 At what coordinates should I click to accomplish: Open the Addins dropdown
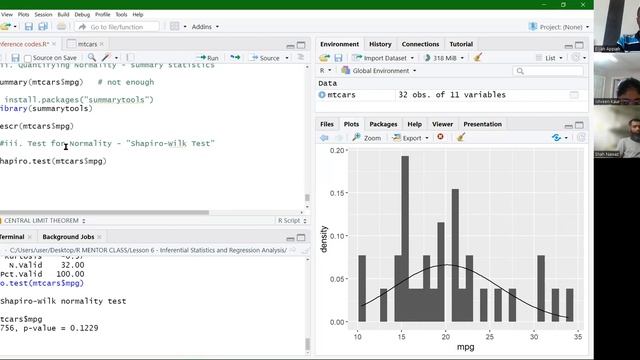(x=205, y=27)
